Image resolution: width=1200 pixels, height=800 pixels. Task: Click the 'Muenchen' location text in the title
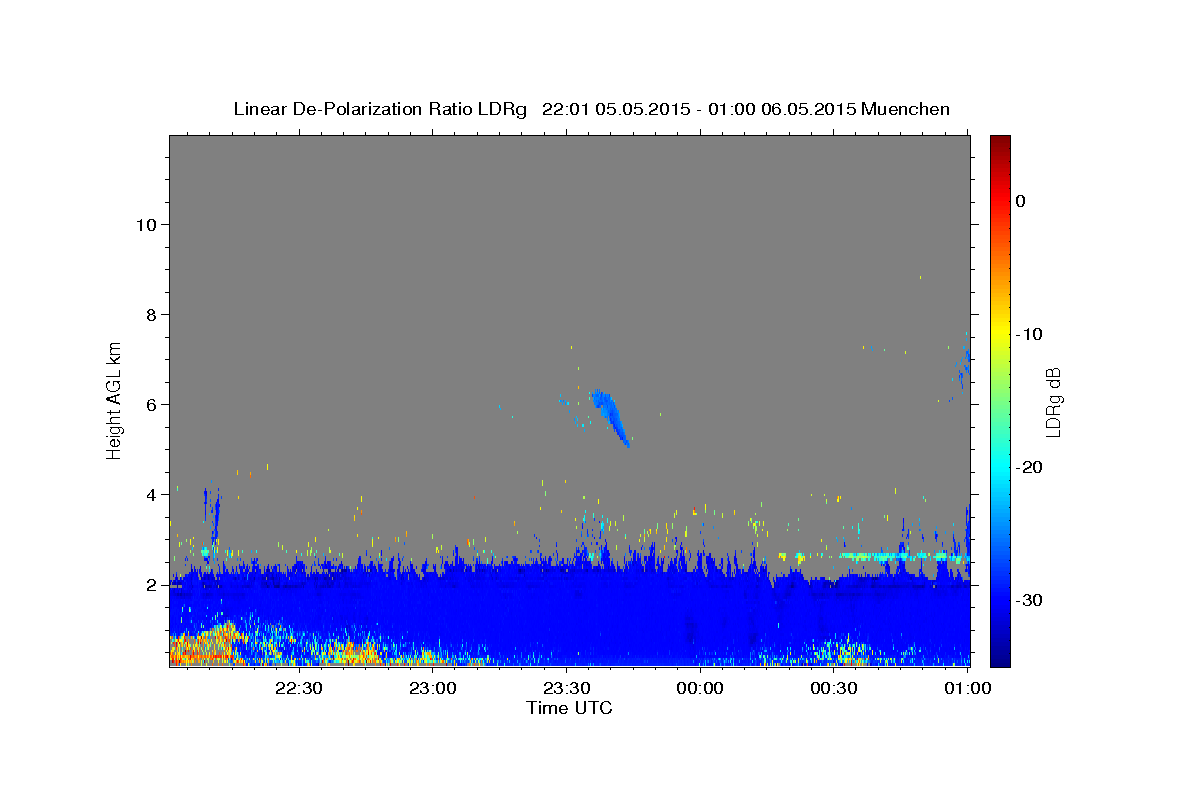coord(907,109)
